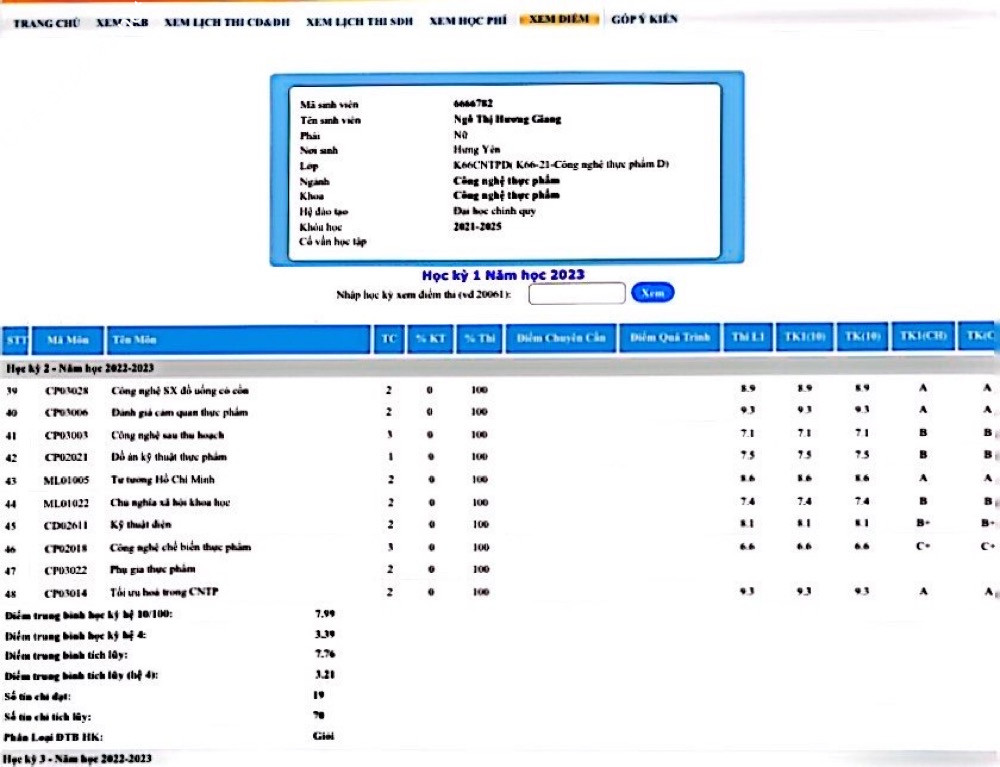Click the TC credits column header
Image resolution: width=1000 pixels, height=767 pixels.
[x=389, y=339]
